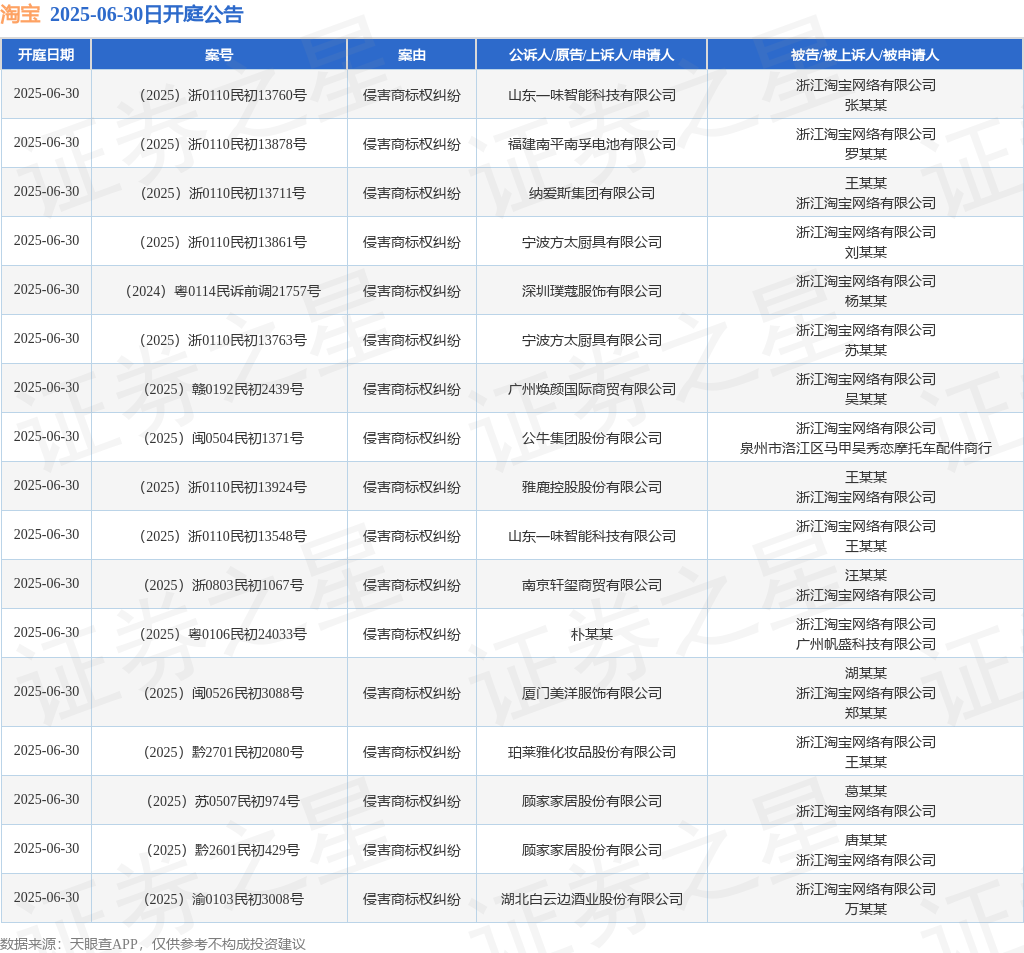This screenshot has height=953, width=1024.
Task: Click defendant 刘某某
Action: pyautogui.click(x=865, y=252)
